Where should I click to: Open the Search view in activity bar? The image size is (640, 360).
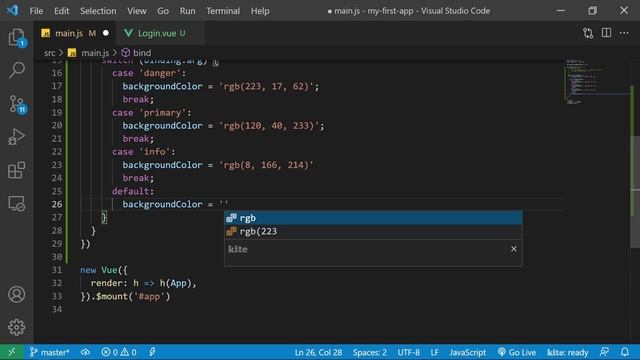point(16,70)
